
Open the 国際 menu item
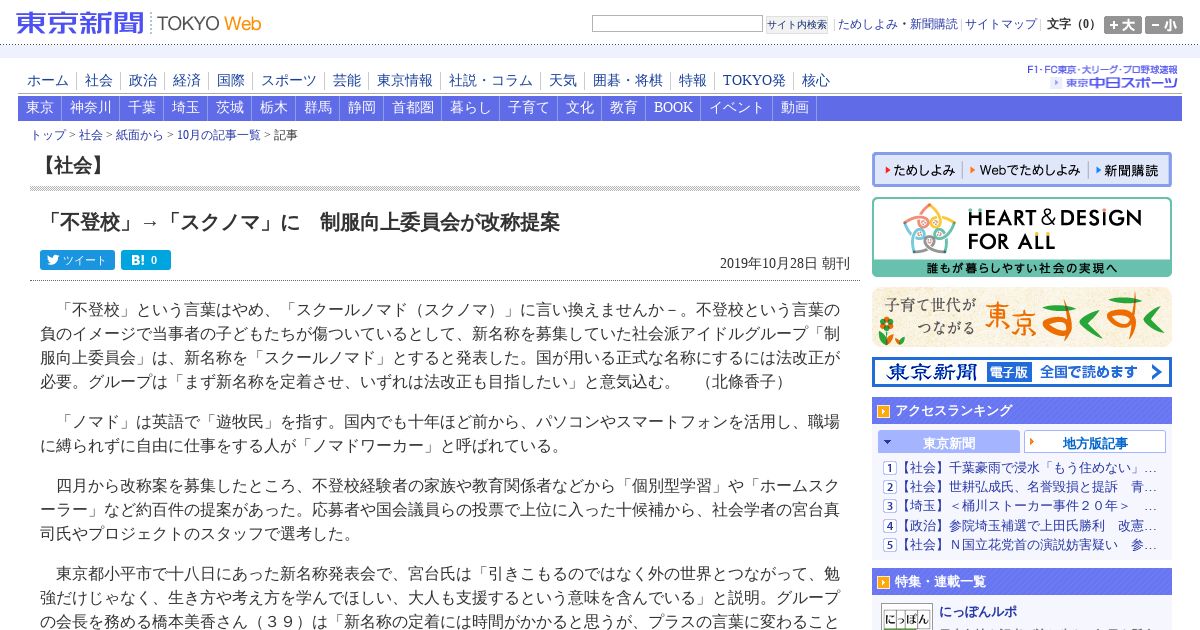231,81
